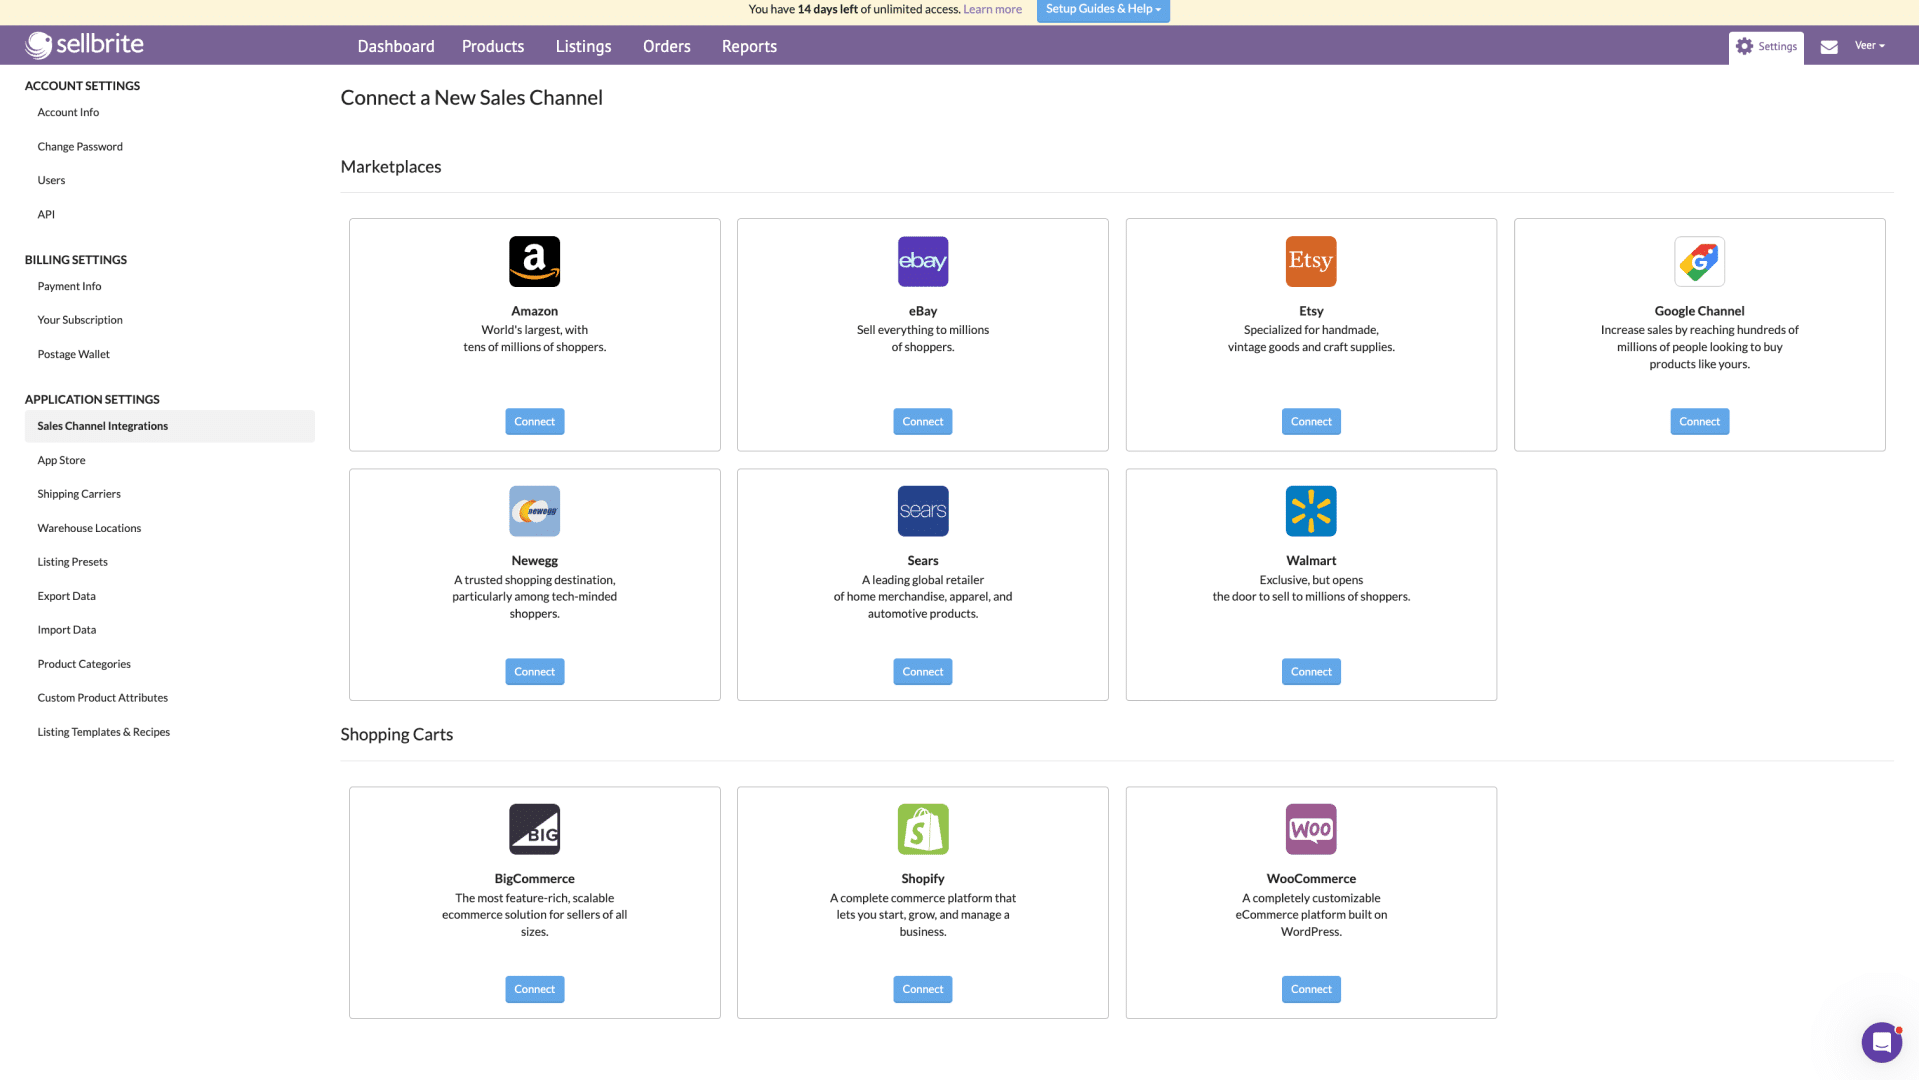View Your Subscription page
Image resolution: width=1920 pixels, height=1080 pixels.
(80, 321)
